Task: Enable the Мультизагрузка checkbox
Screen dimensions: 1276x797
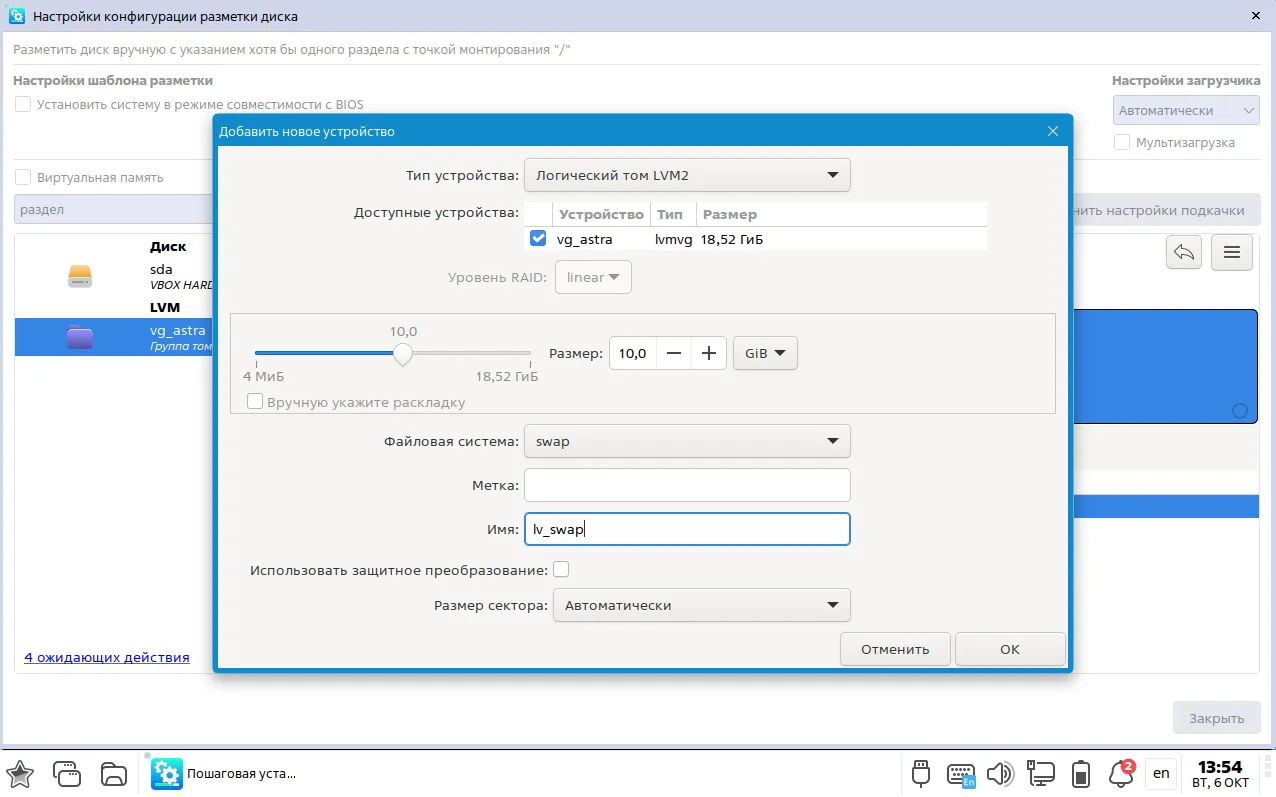Action: pos(1122,142)
